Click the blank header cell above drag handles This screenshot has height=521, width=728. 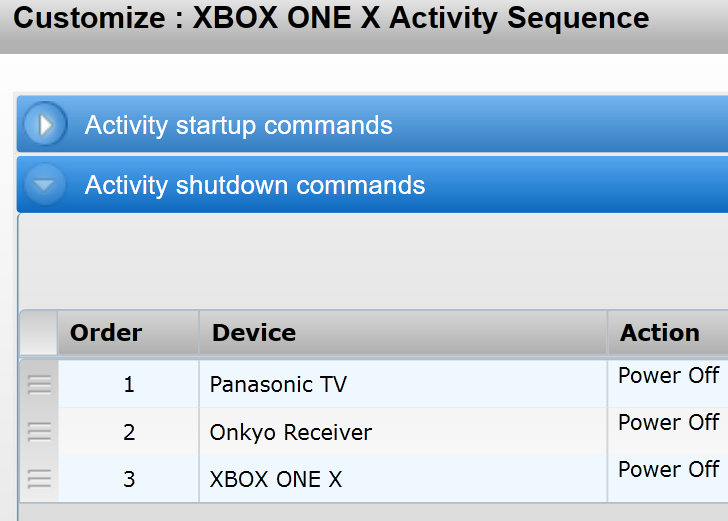39,332
